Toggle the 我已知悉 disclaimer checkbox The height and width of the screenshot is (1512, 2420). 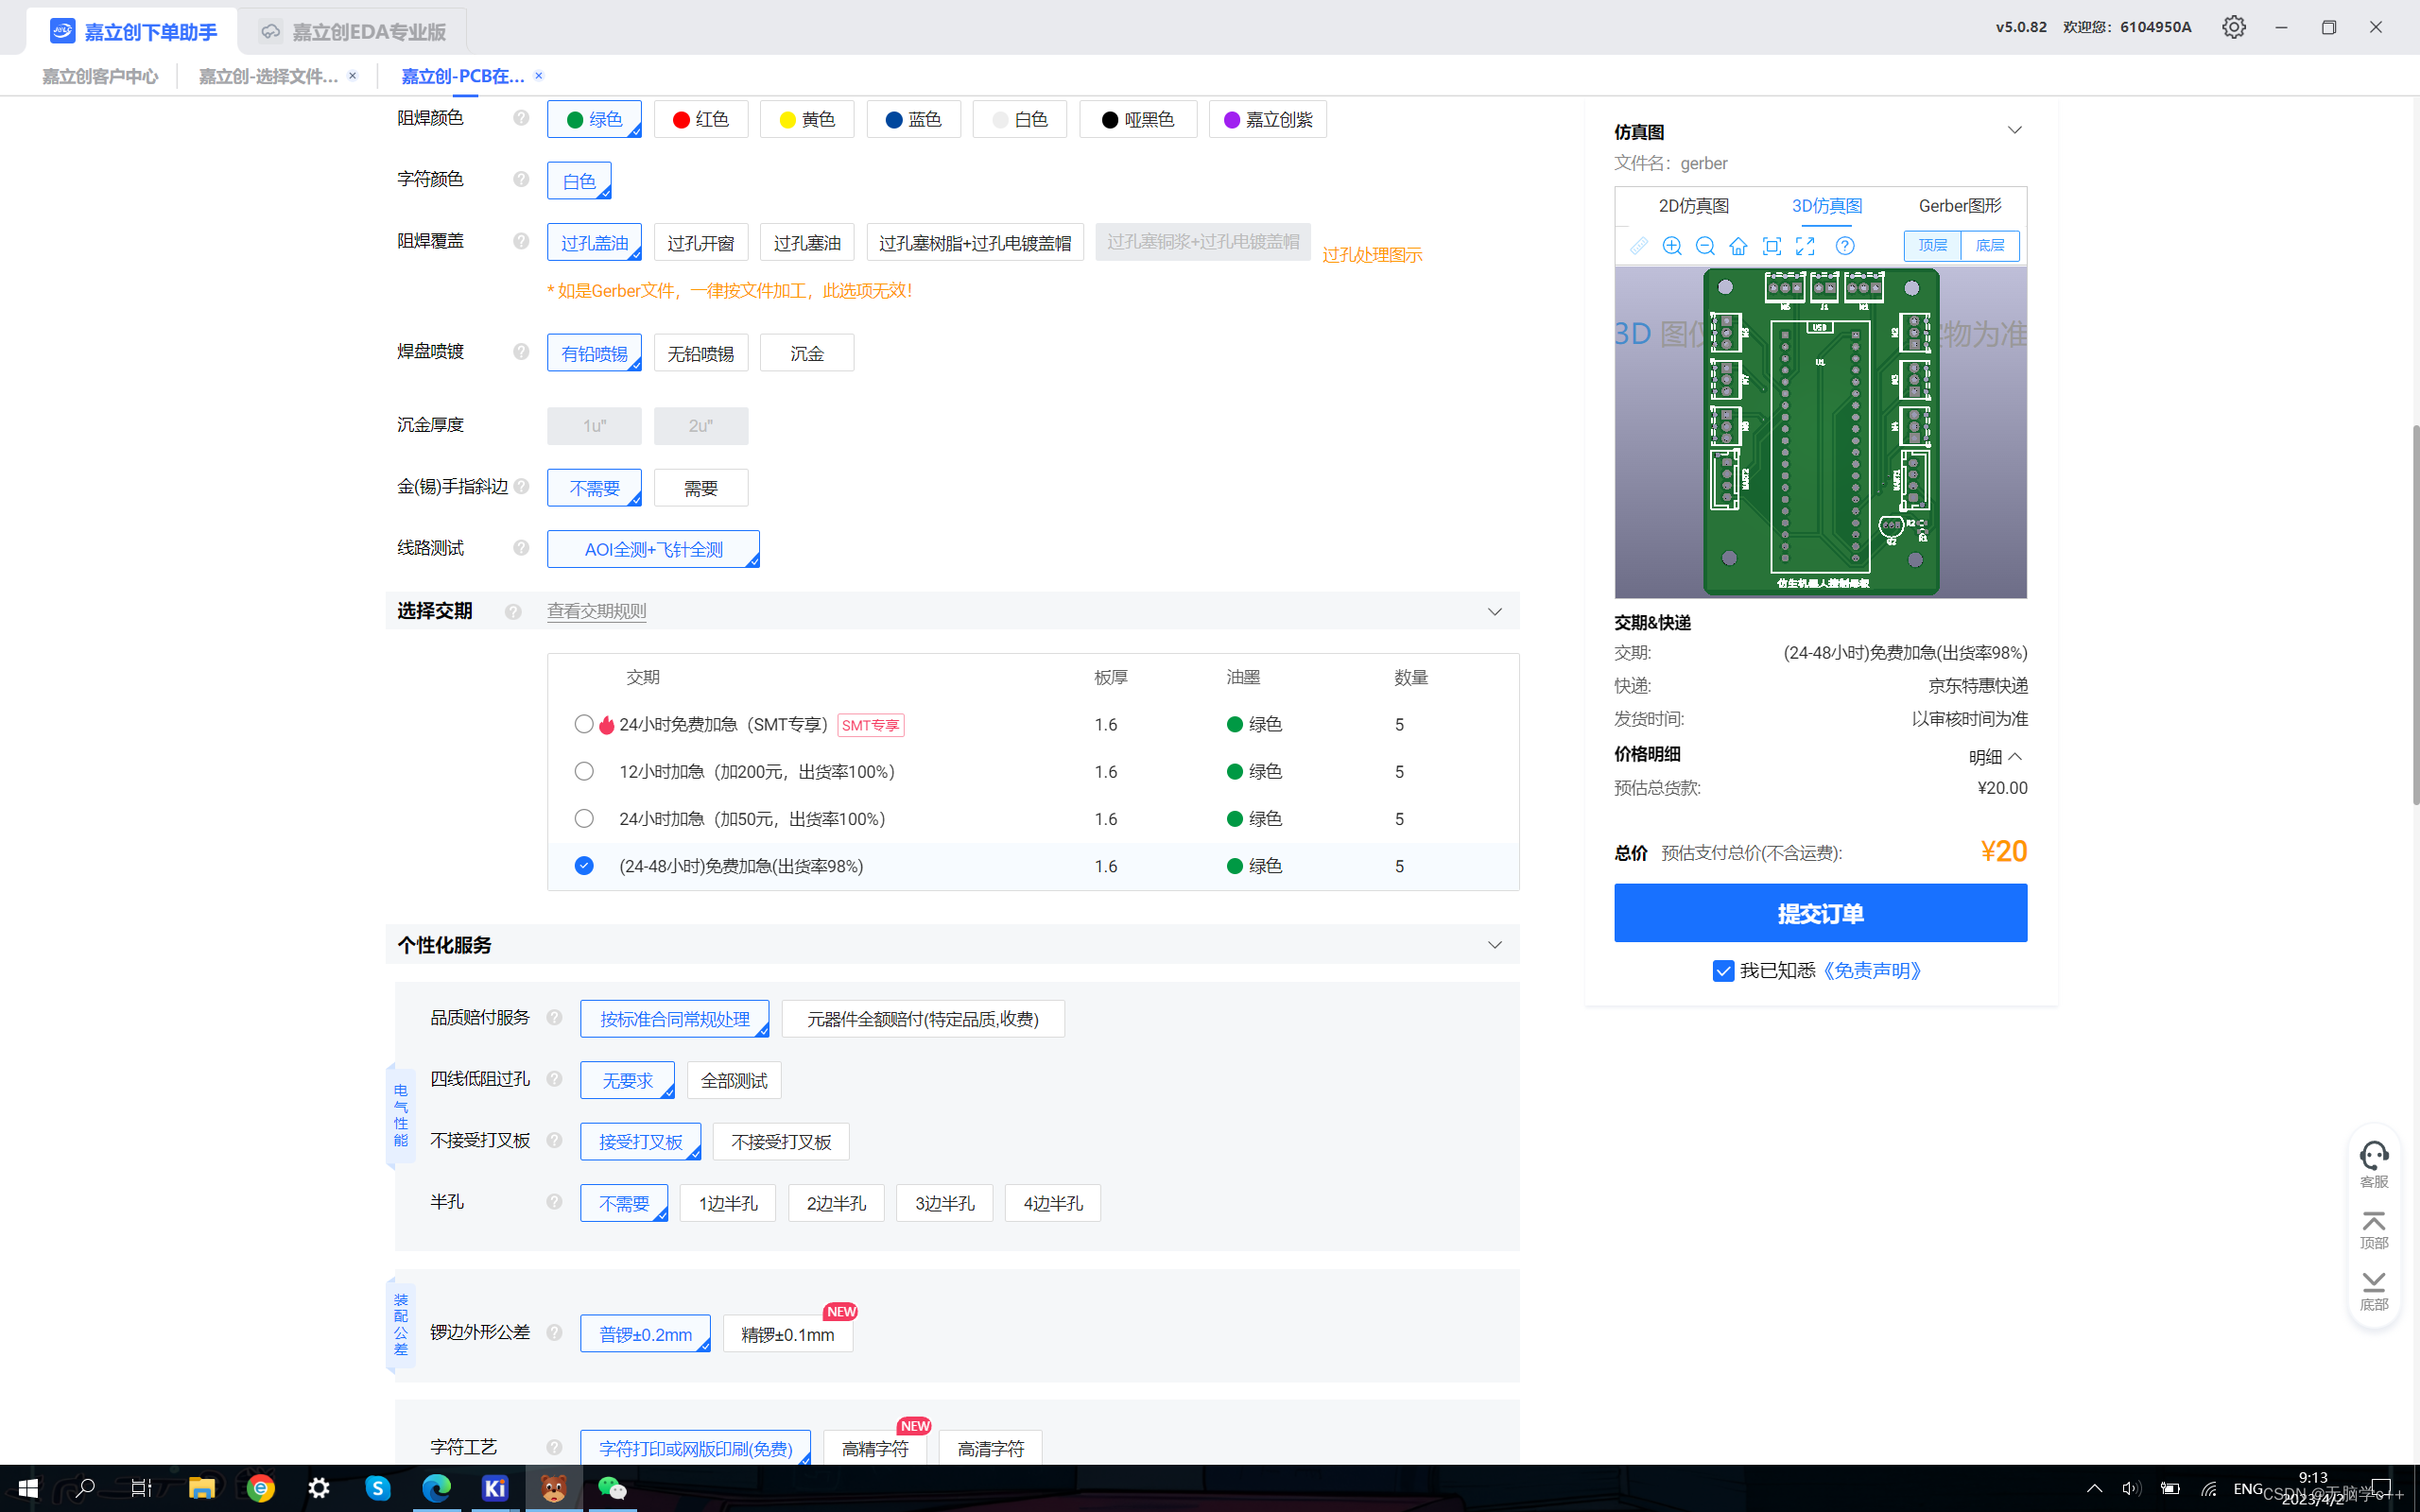point(1723,971)
